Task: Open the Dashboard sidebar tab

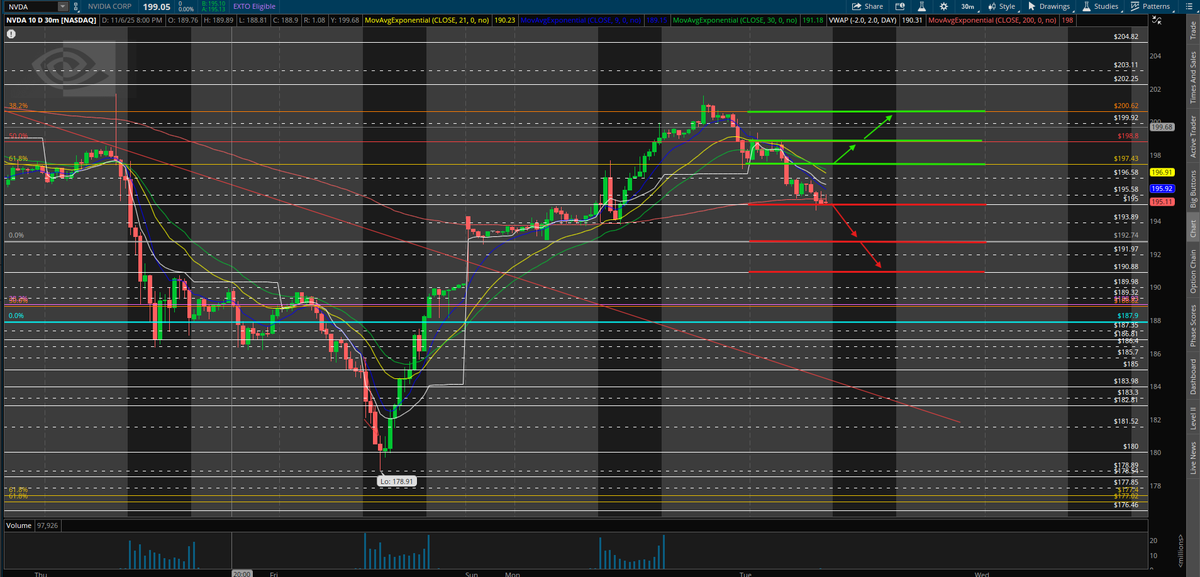Action: point(1191,377)
